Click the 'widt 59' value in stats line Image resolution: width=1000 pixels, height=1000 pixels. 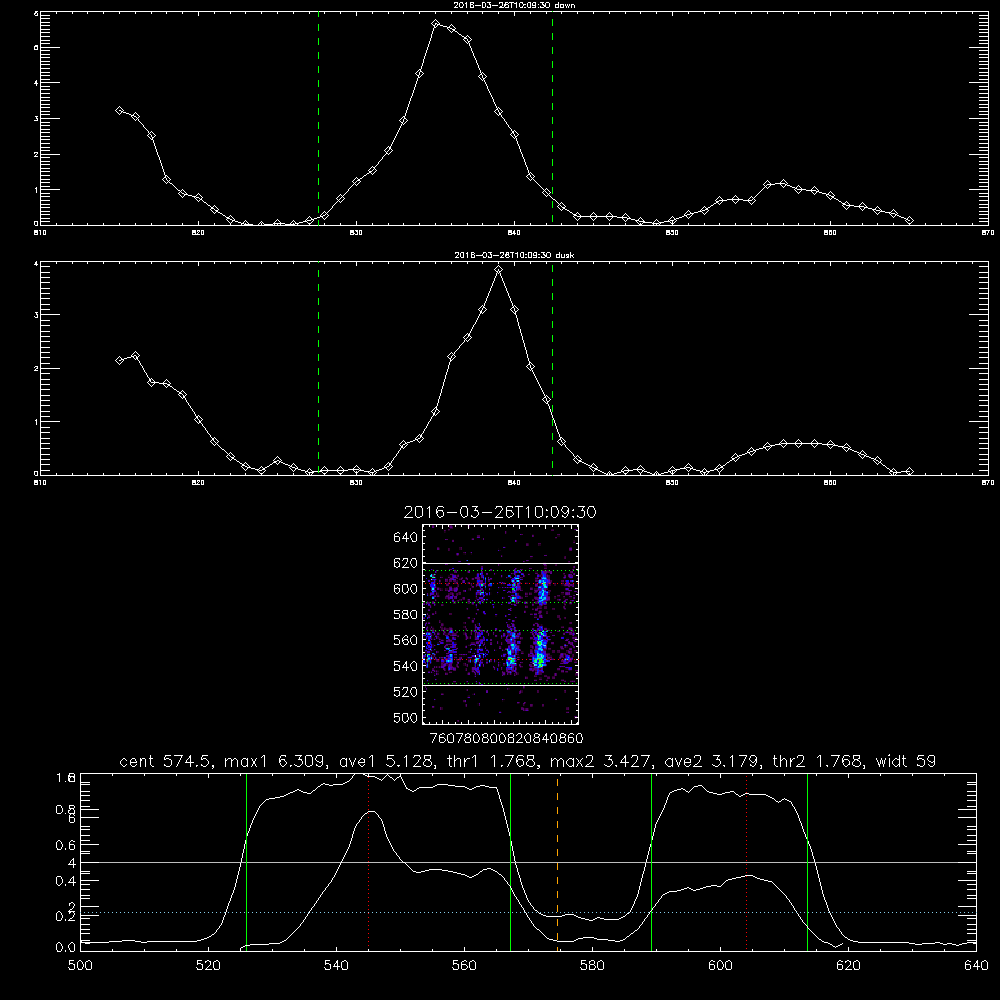click(x=906, y=761)
